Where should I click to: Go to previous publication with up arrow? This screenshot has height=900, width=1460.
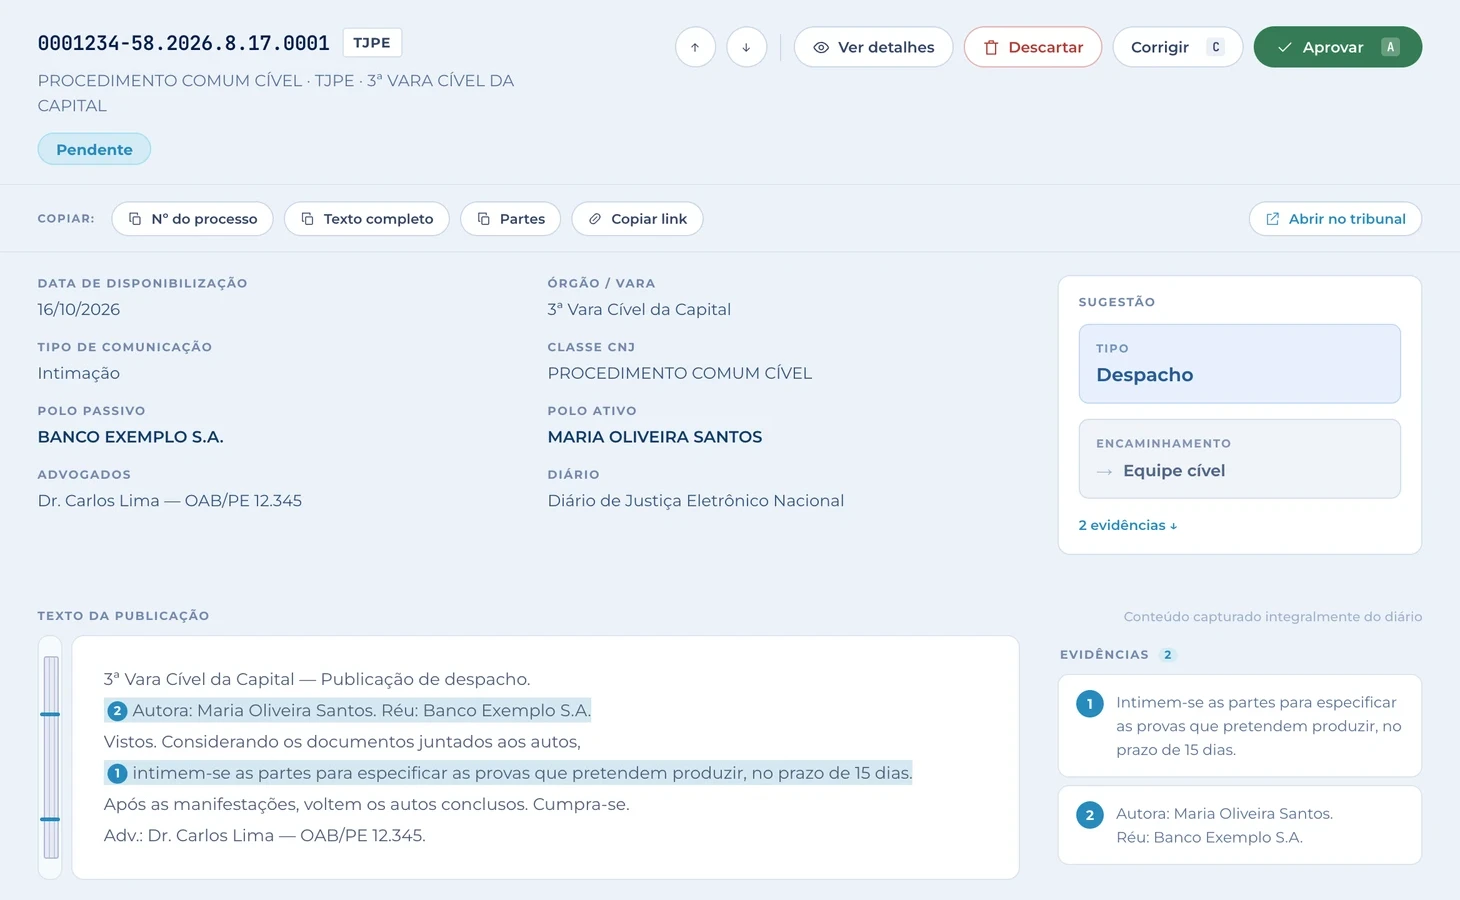pos(695,47)
